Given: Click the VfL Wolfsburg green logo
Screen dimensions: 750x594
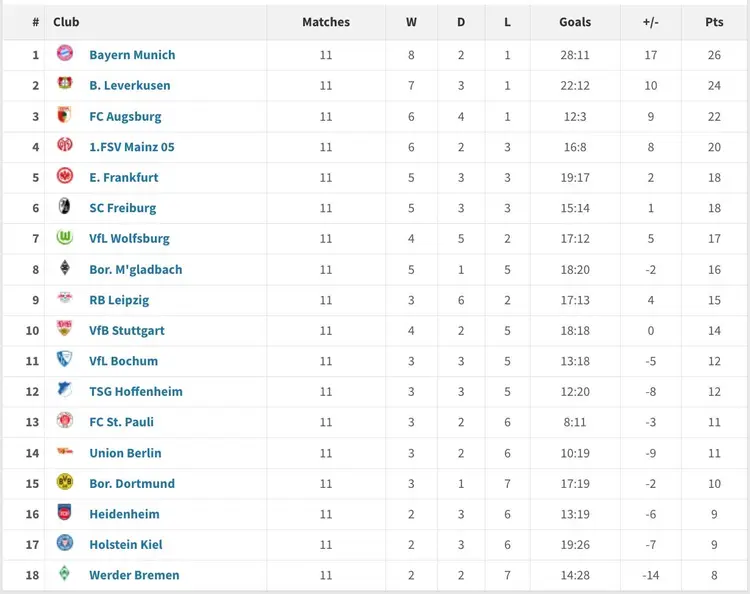Looking at the screenshot, I should click(x=65, y=238).
